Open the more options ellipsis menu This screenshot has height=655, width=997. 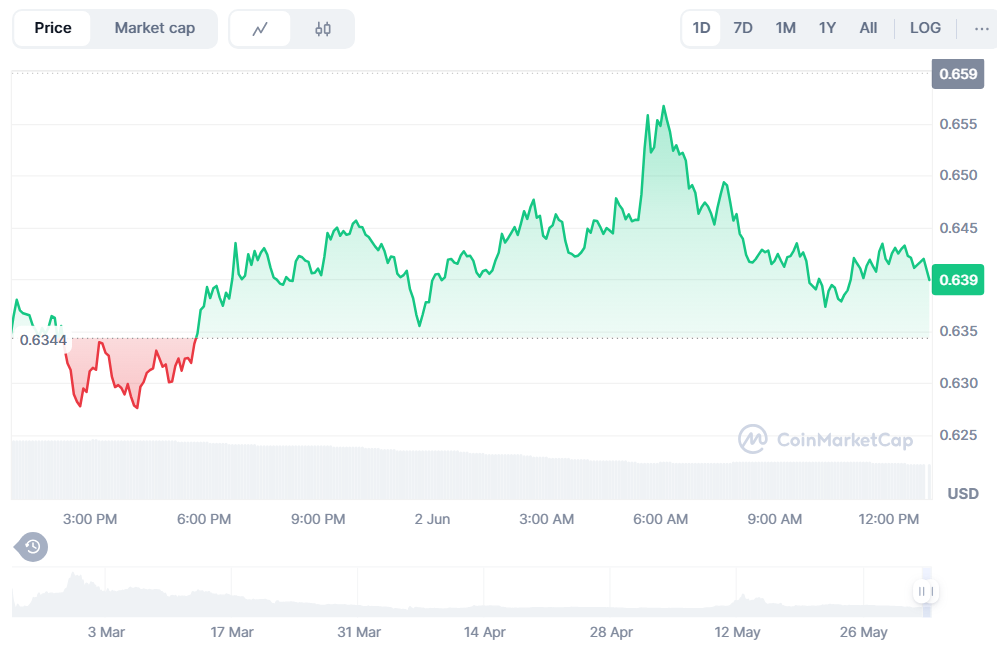(x=981, y=28)
